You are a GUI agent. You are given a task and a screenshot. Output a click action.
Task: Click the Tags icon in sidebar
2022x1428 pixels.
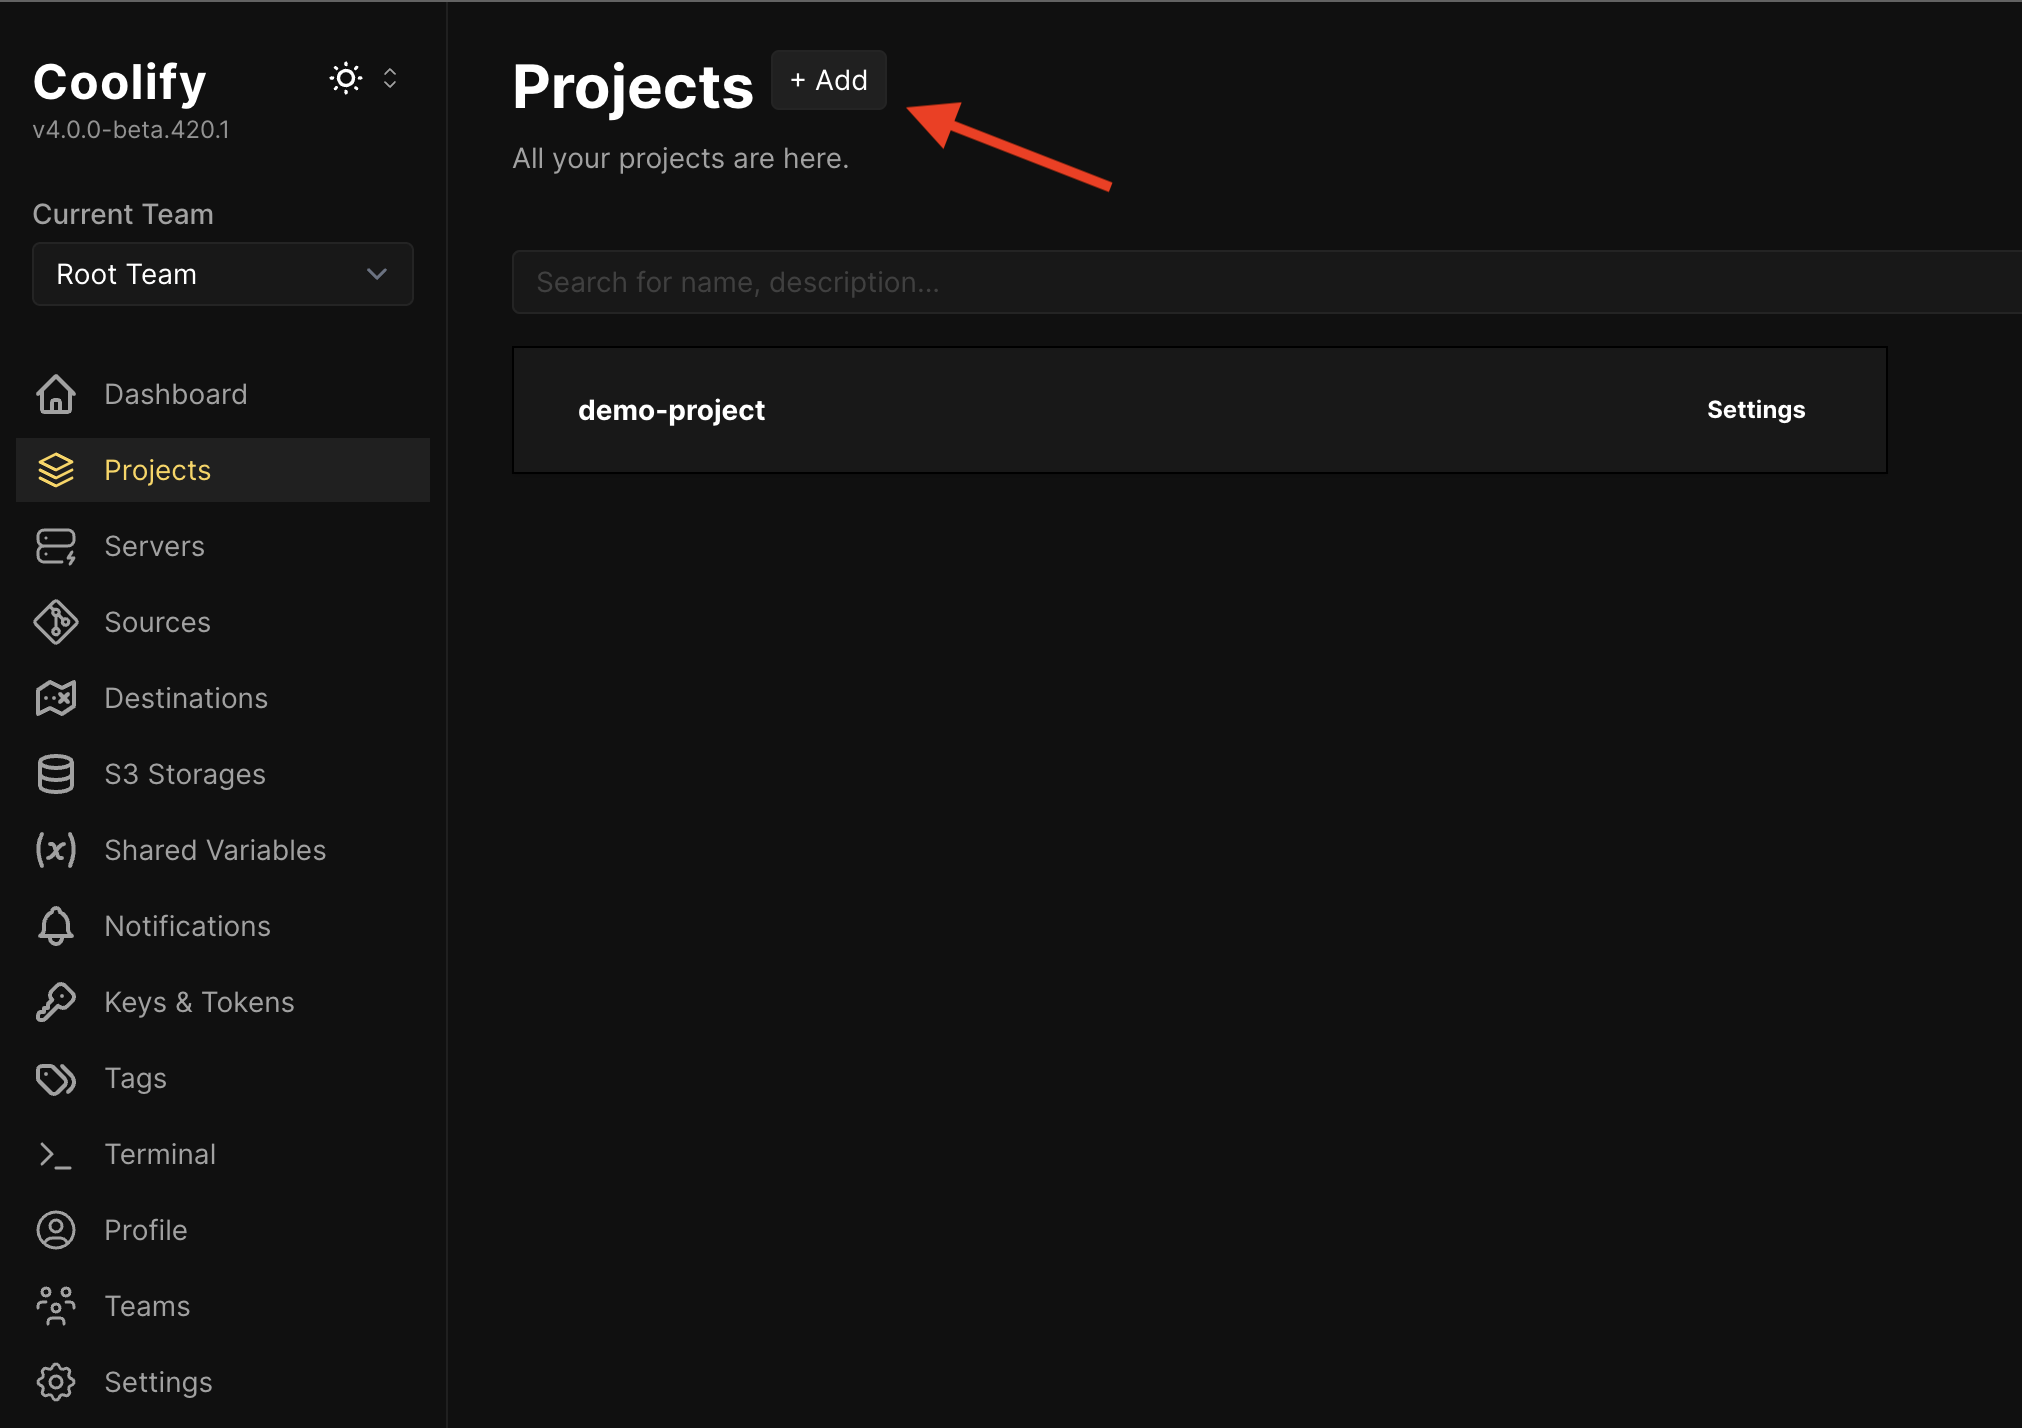pyautogui.click(x=56, y=1078)
